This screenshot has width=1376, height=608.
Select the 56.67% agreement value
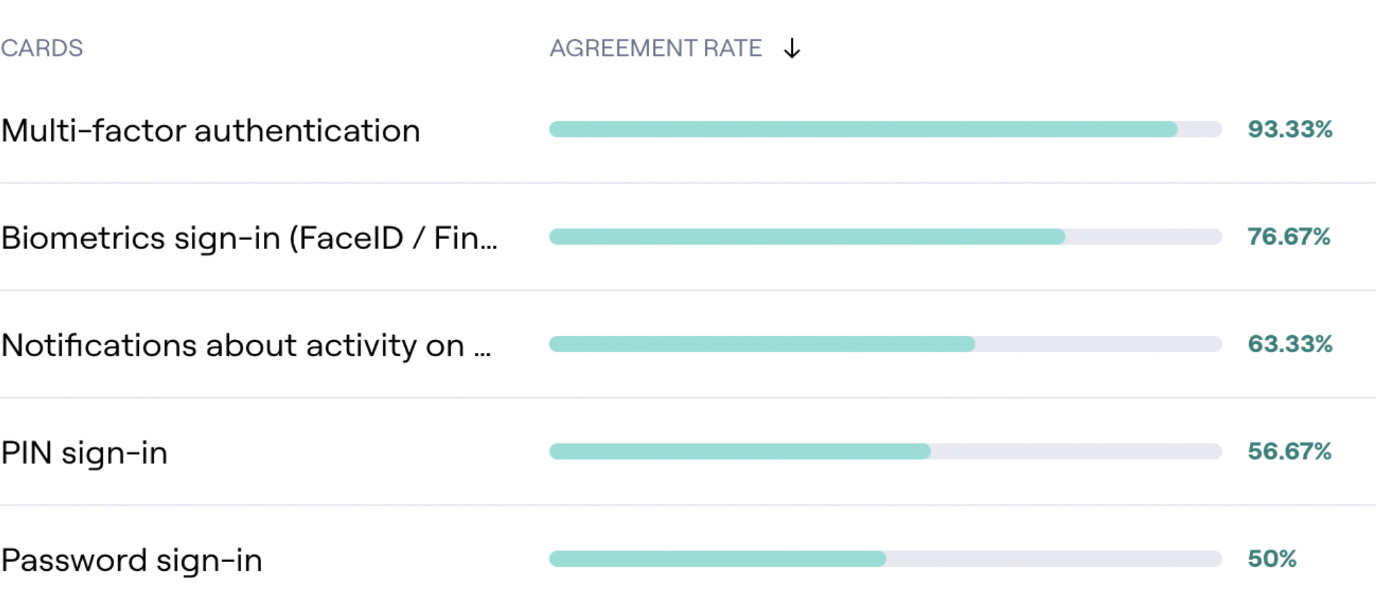pos(1290,452)
